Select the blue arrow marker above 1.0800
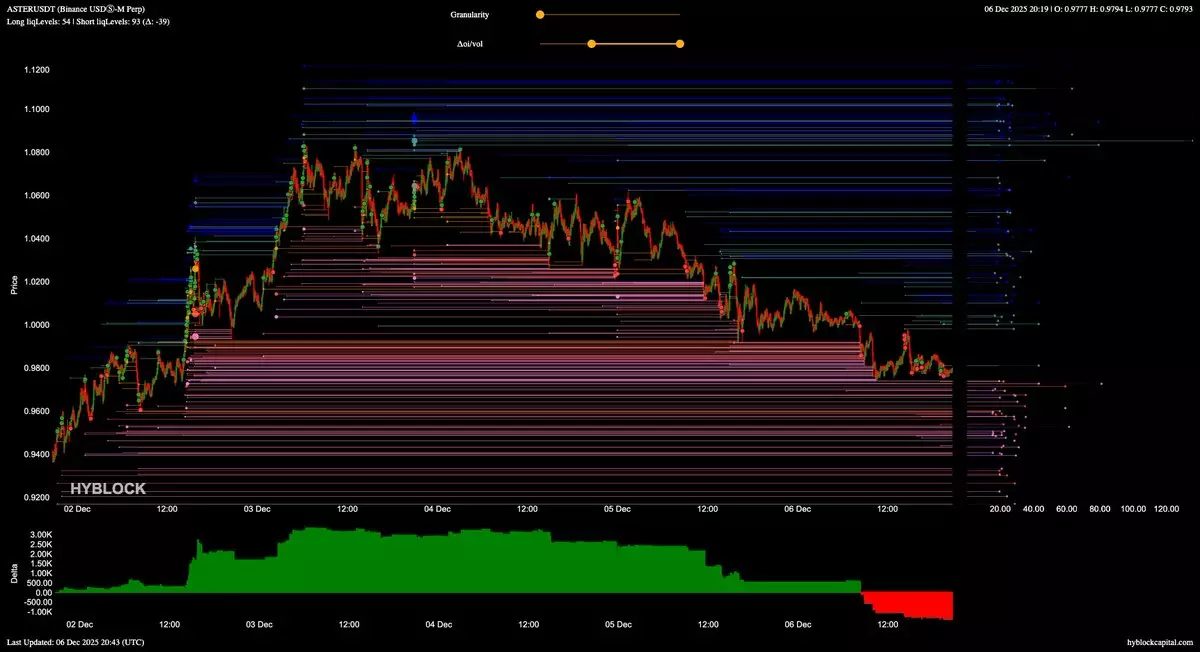 click(x=415, y=120)
